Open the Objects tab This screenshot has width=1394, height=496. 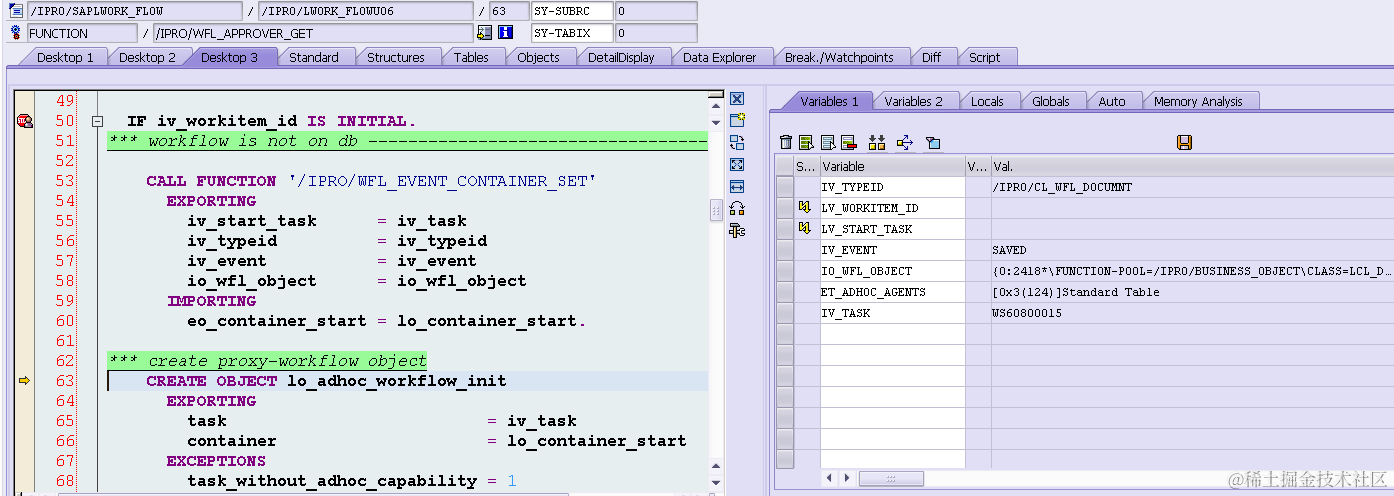[x=538, y=57]
